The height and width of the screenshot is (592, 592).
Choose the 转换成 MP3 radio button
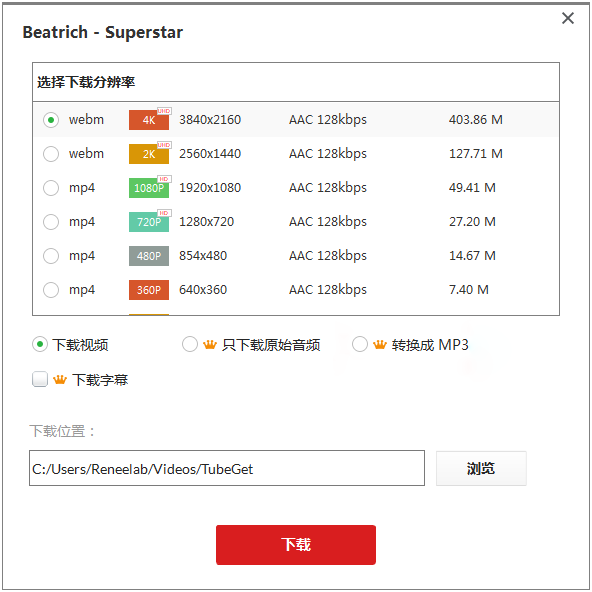359,344
